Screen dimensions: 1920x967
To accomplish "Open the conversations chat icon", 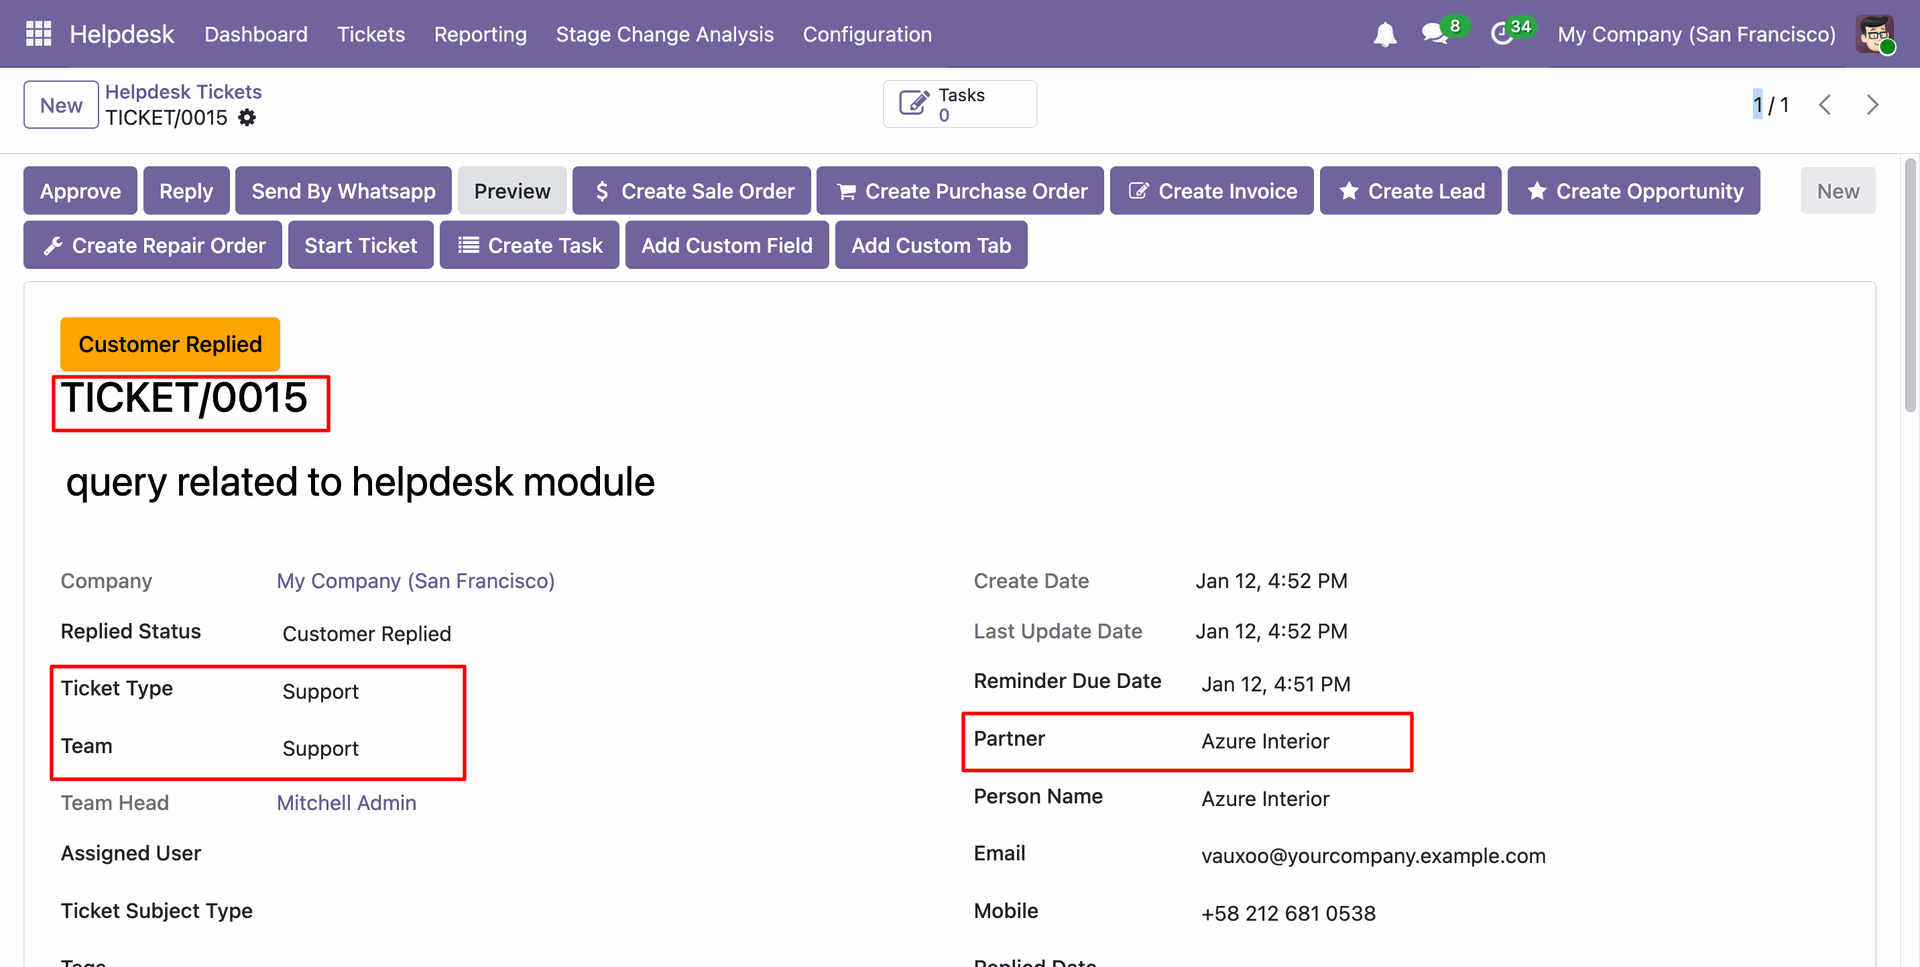I will tap(1435, 34).
